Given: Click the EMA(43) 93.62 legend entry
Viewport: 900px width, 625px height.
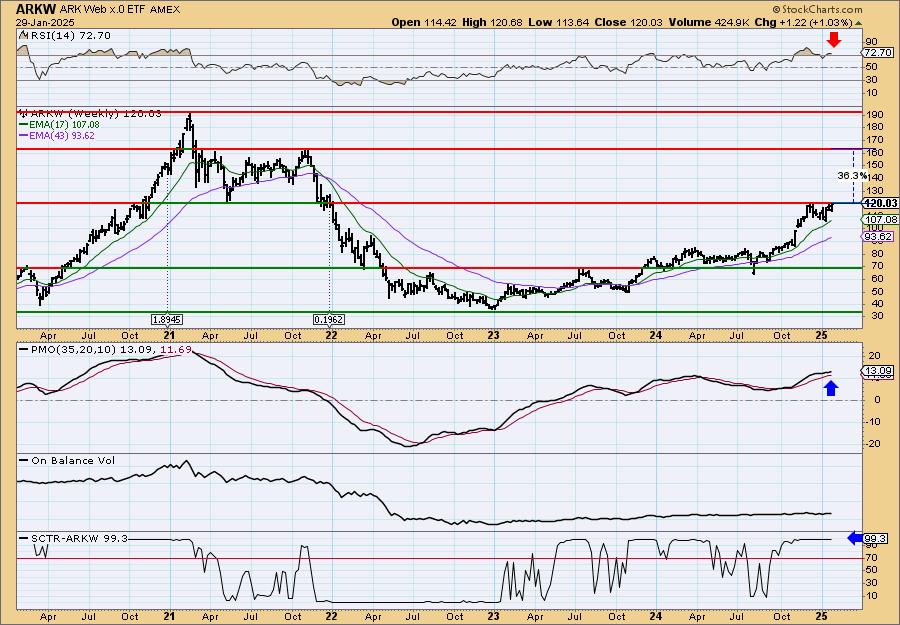Looking at the screenshot, I should tap(63, 136).
